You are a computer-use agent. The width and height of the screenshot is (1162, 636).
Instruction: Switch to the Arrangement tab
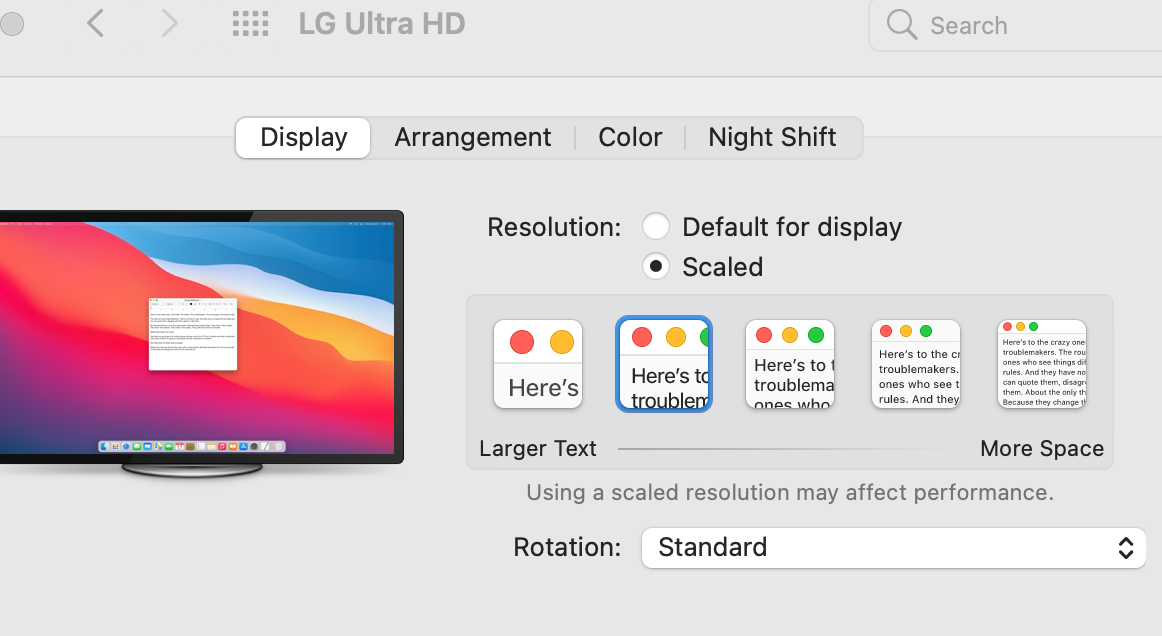point(473,138)
